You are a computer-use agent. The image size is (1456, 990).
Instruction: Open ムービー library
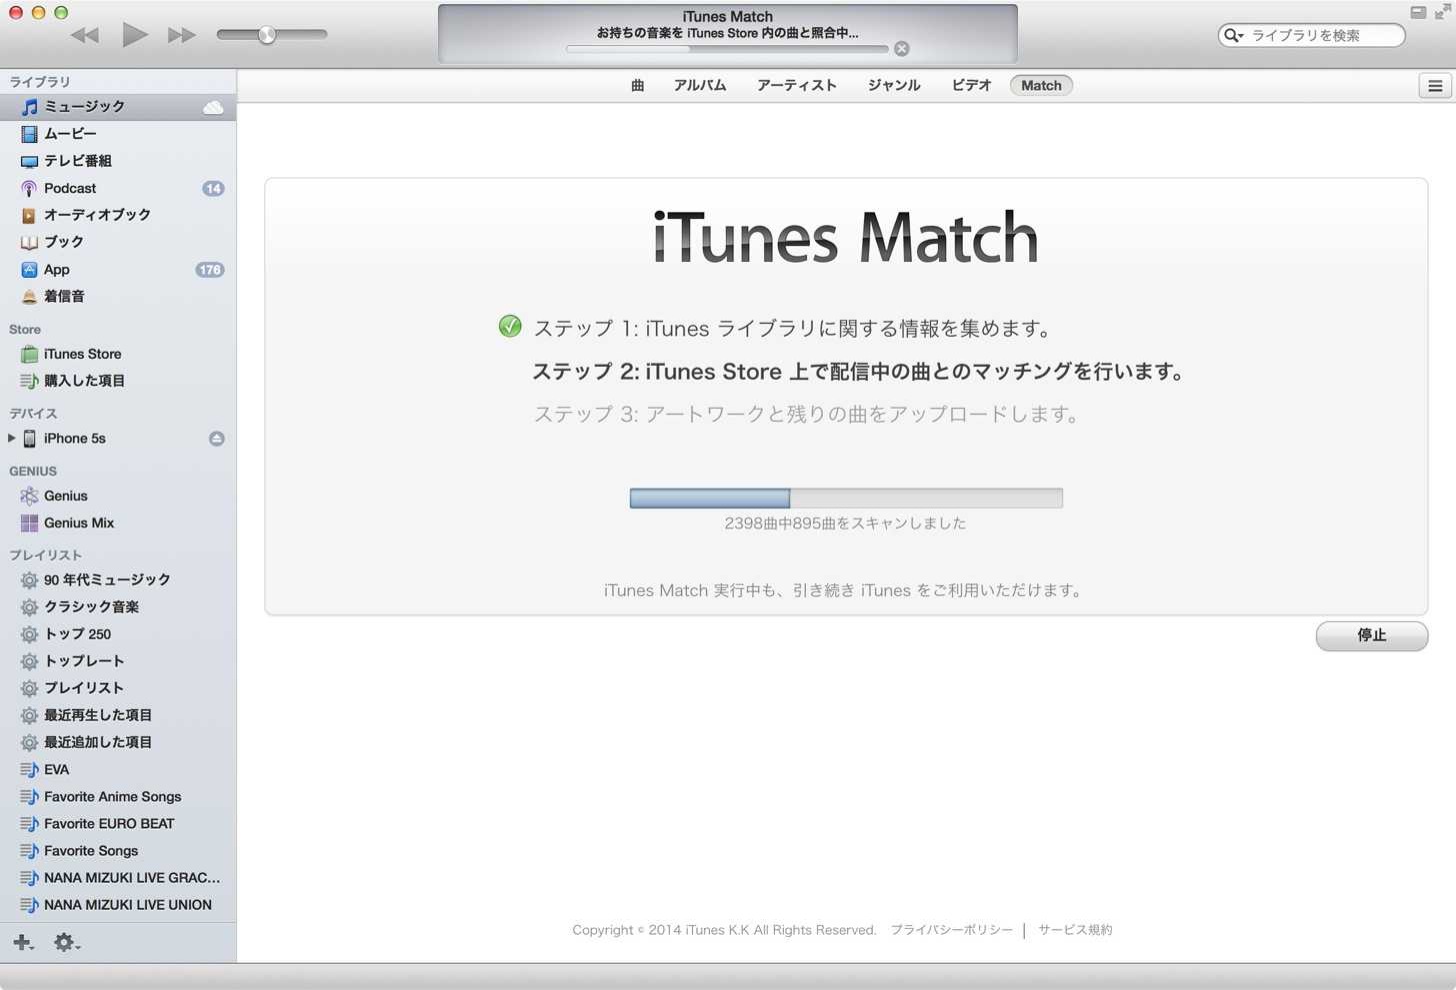(x=118, y=134)
